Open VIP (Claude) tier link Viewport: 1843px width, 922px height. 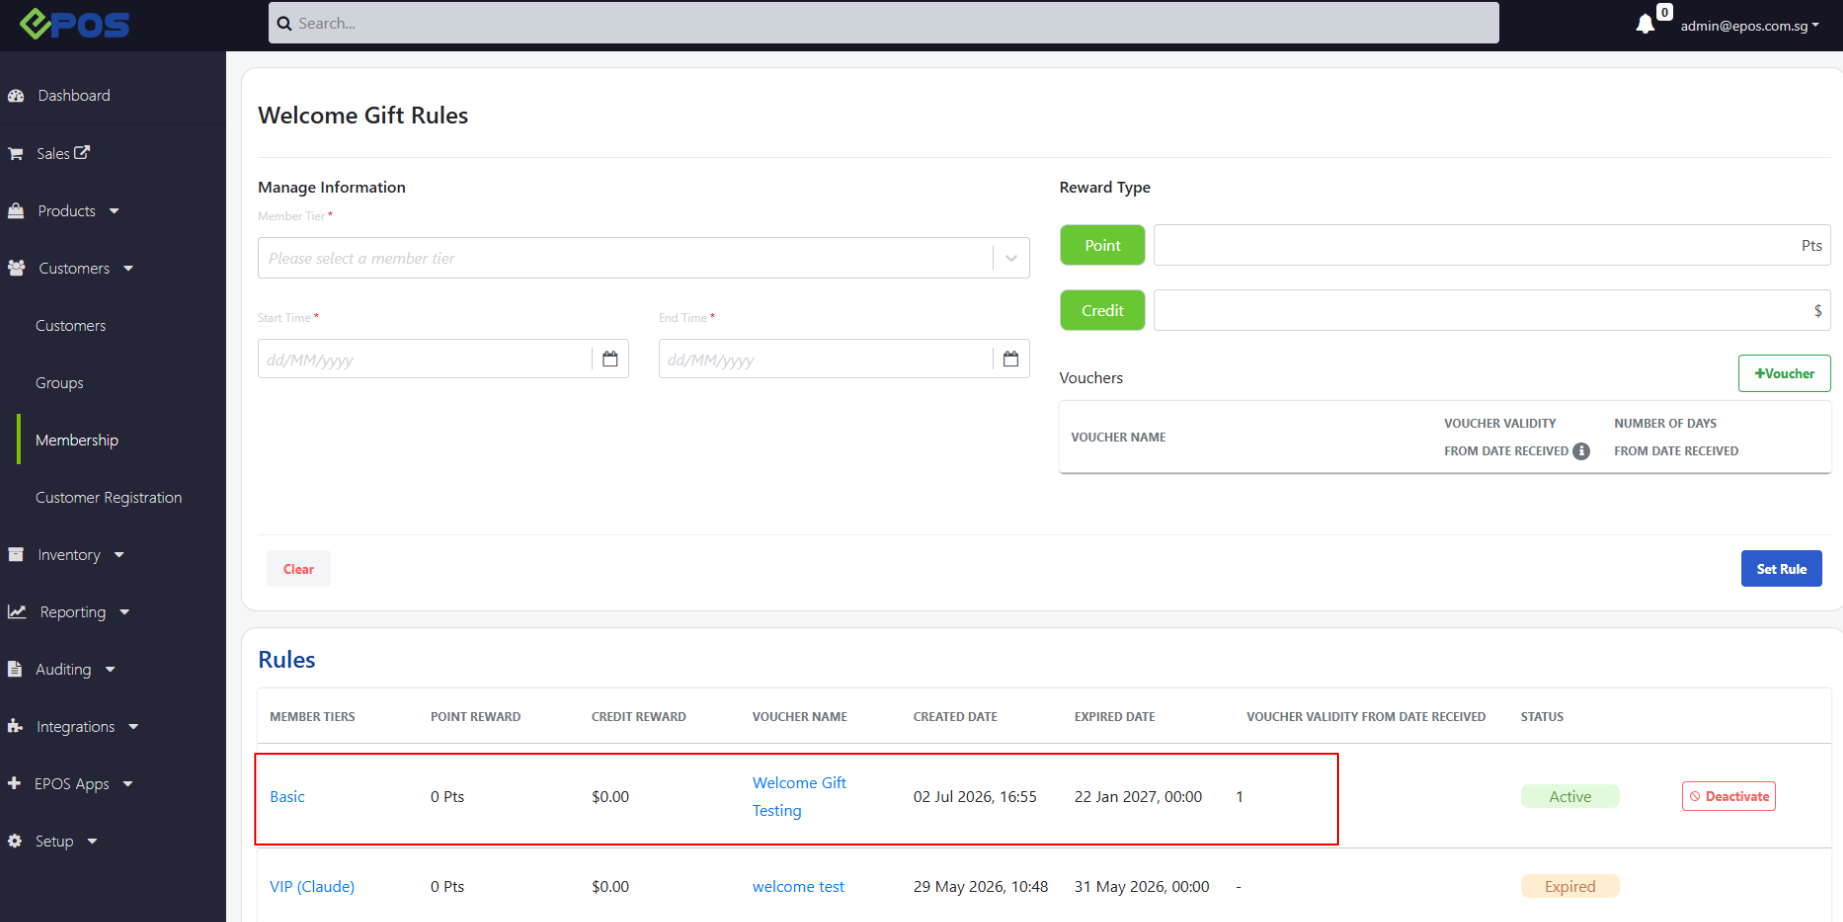[x=312, y=887]
